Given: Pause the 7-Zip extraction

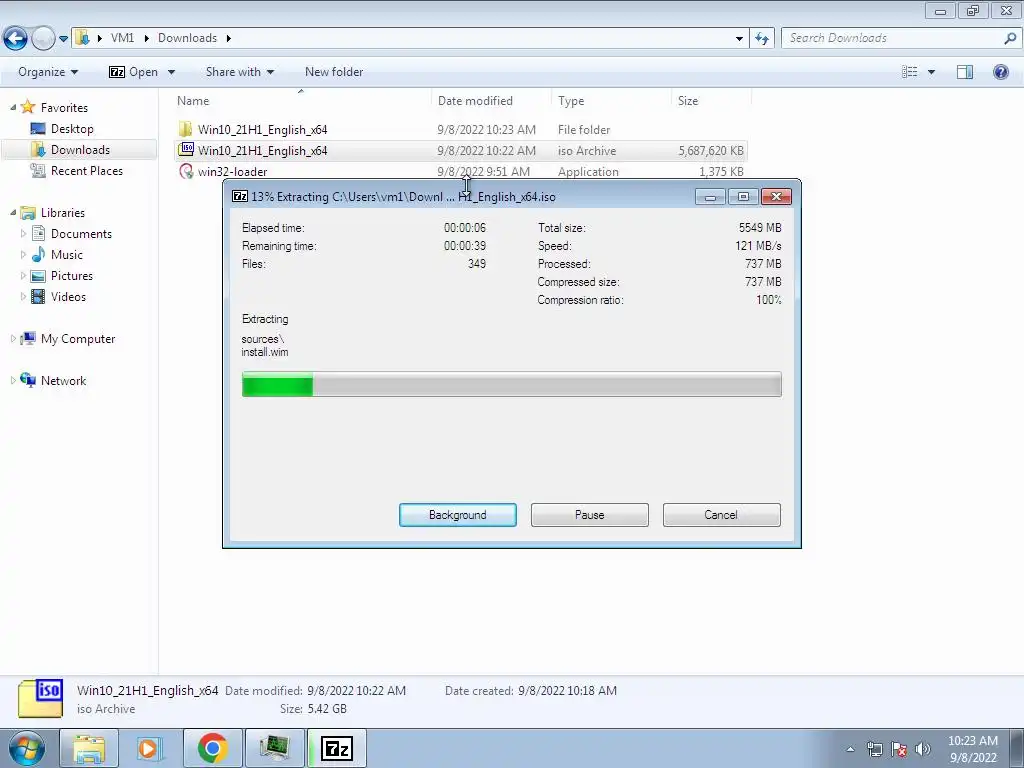Looking at the screenshot, I should point(590,515).
